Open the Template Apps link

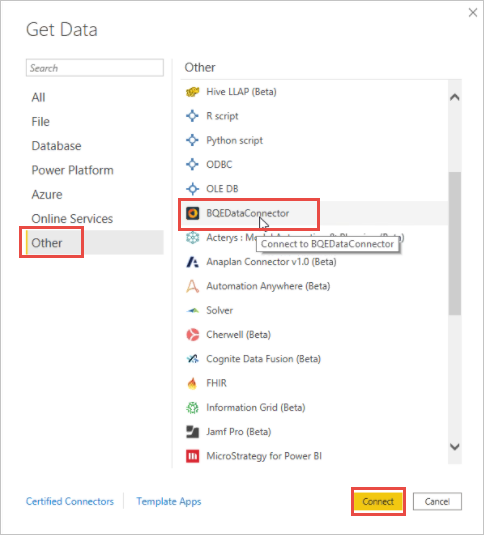click(169, 502)
